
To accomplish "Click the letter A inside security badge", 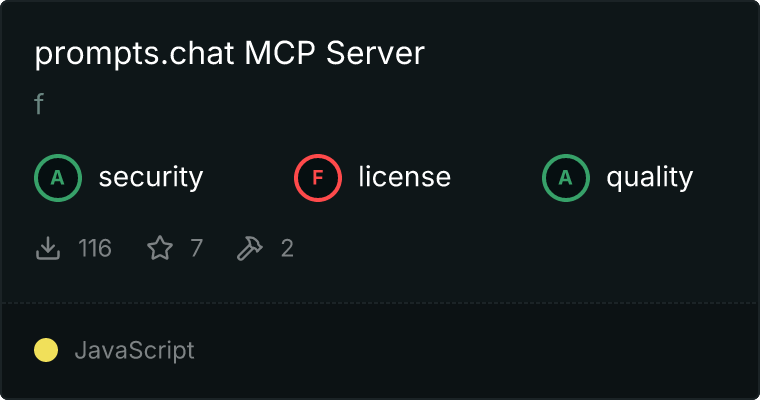I will tap(58, 178).
